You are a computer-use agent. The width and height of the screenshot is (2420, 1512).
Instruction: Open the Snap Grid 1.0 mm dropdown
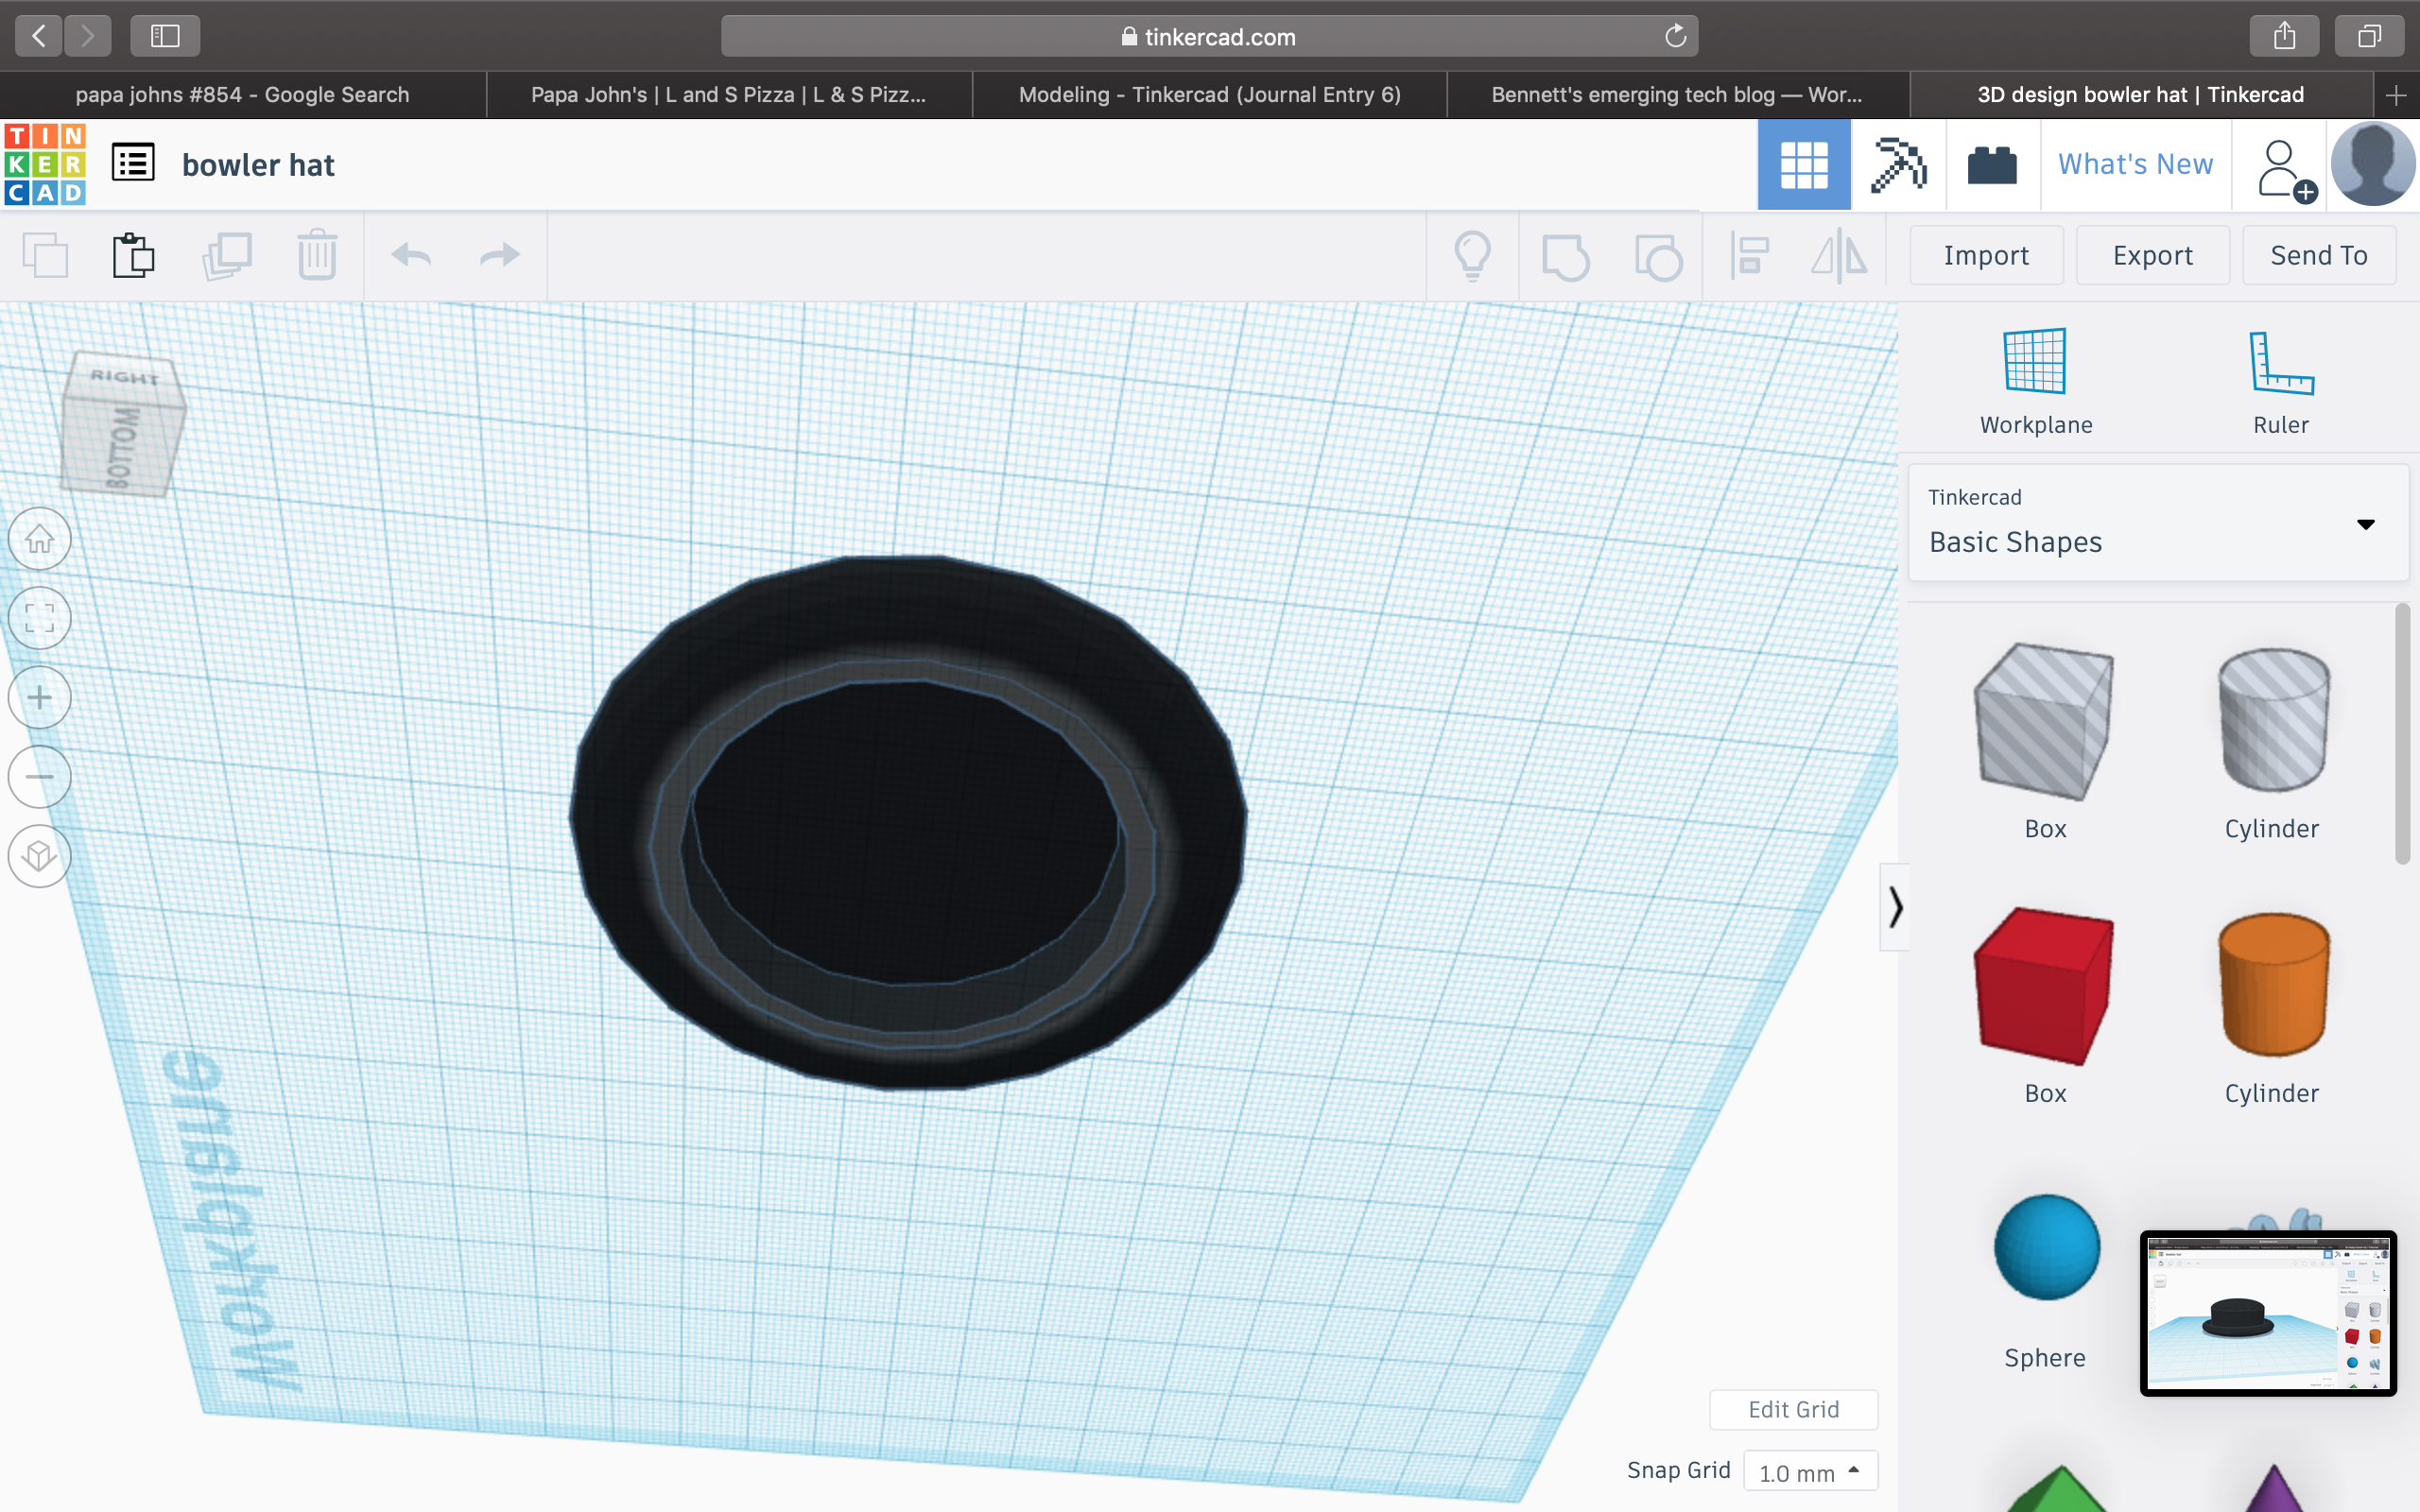[1810, 1471]
